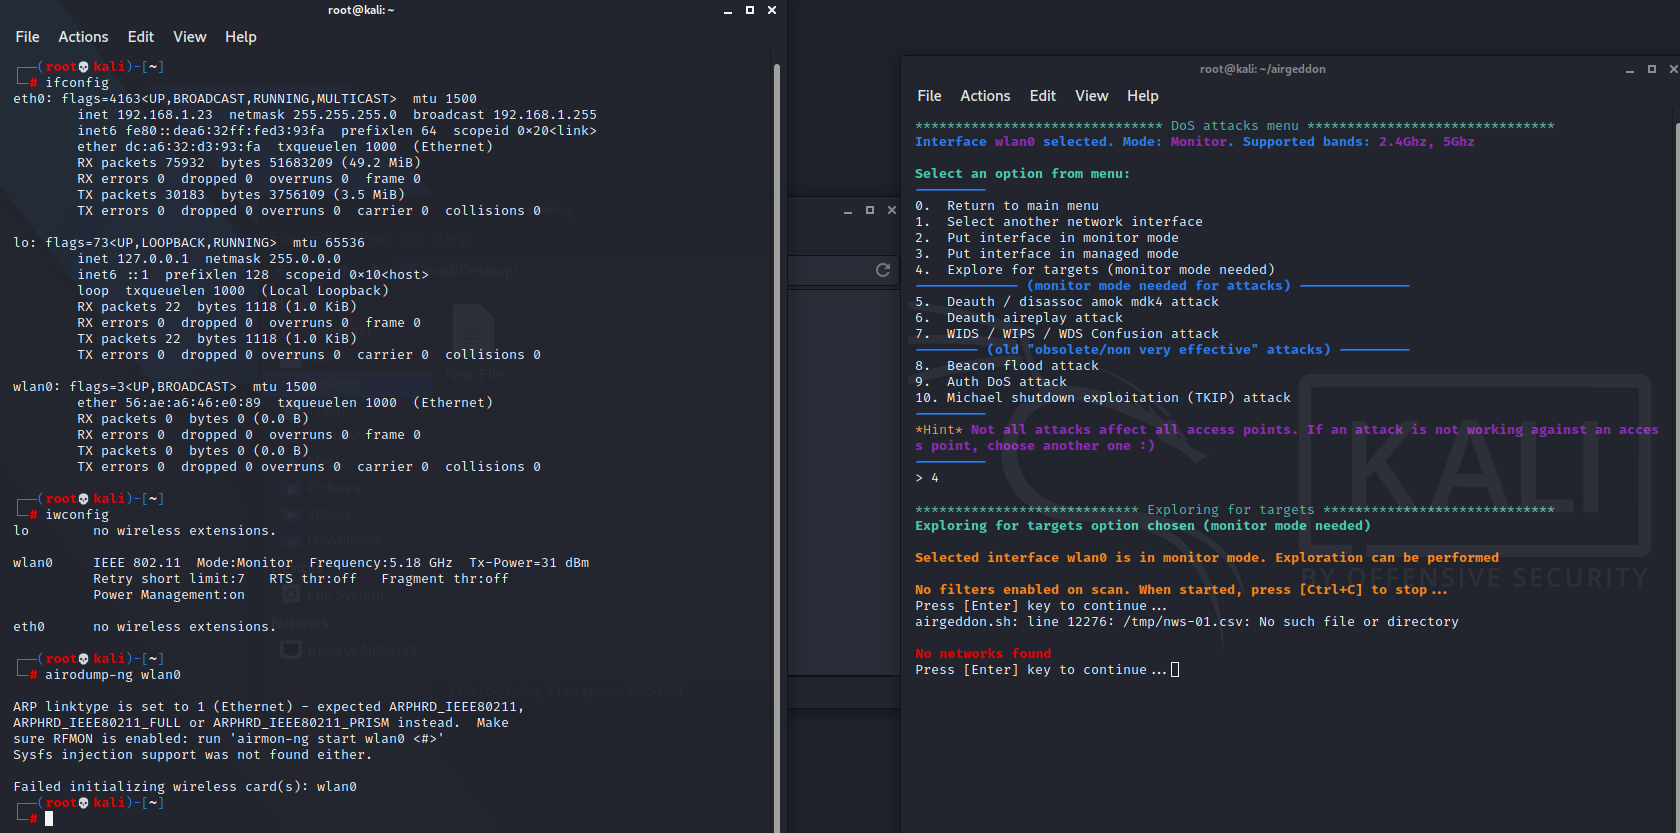This screenshot has width=1680, height=833.
Task: Click '7. WIDS / WIPS / WDS Confusion attack'
Action: [x=1067, y=334]
